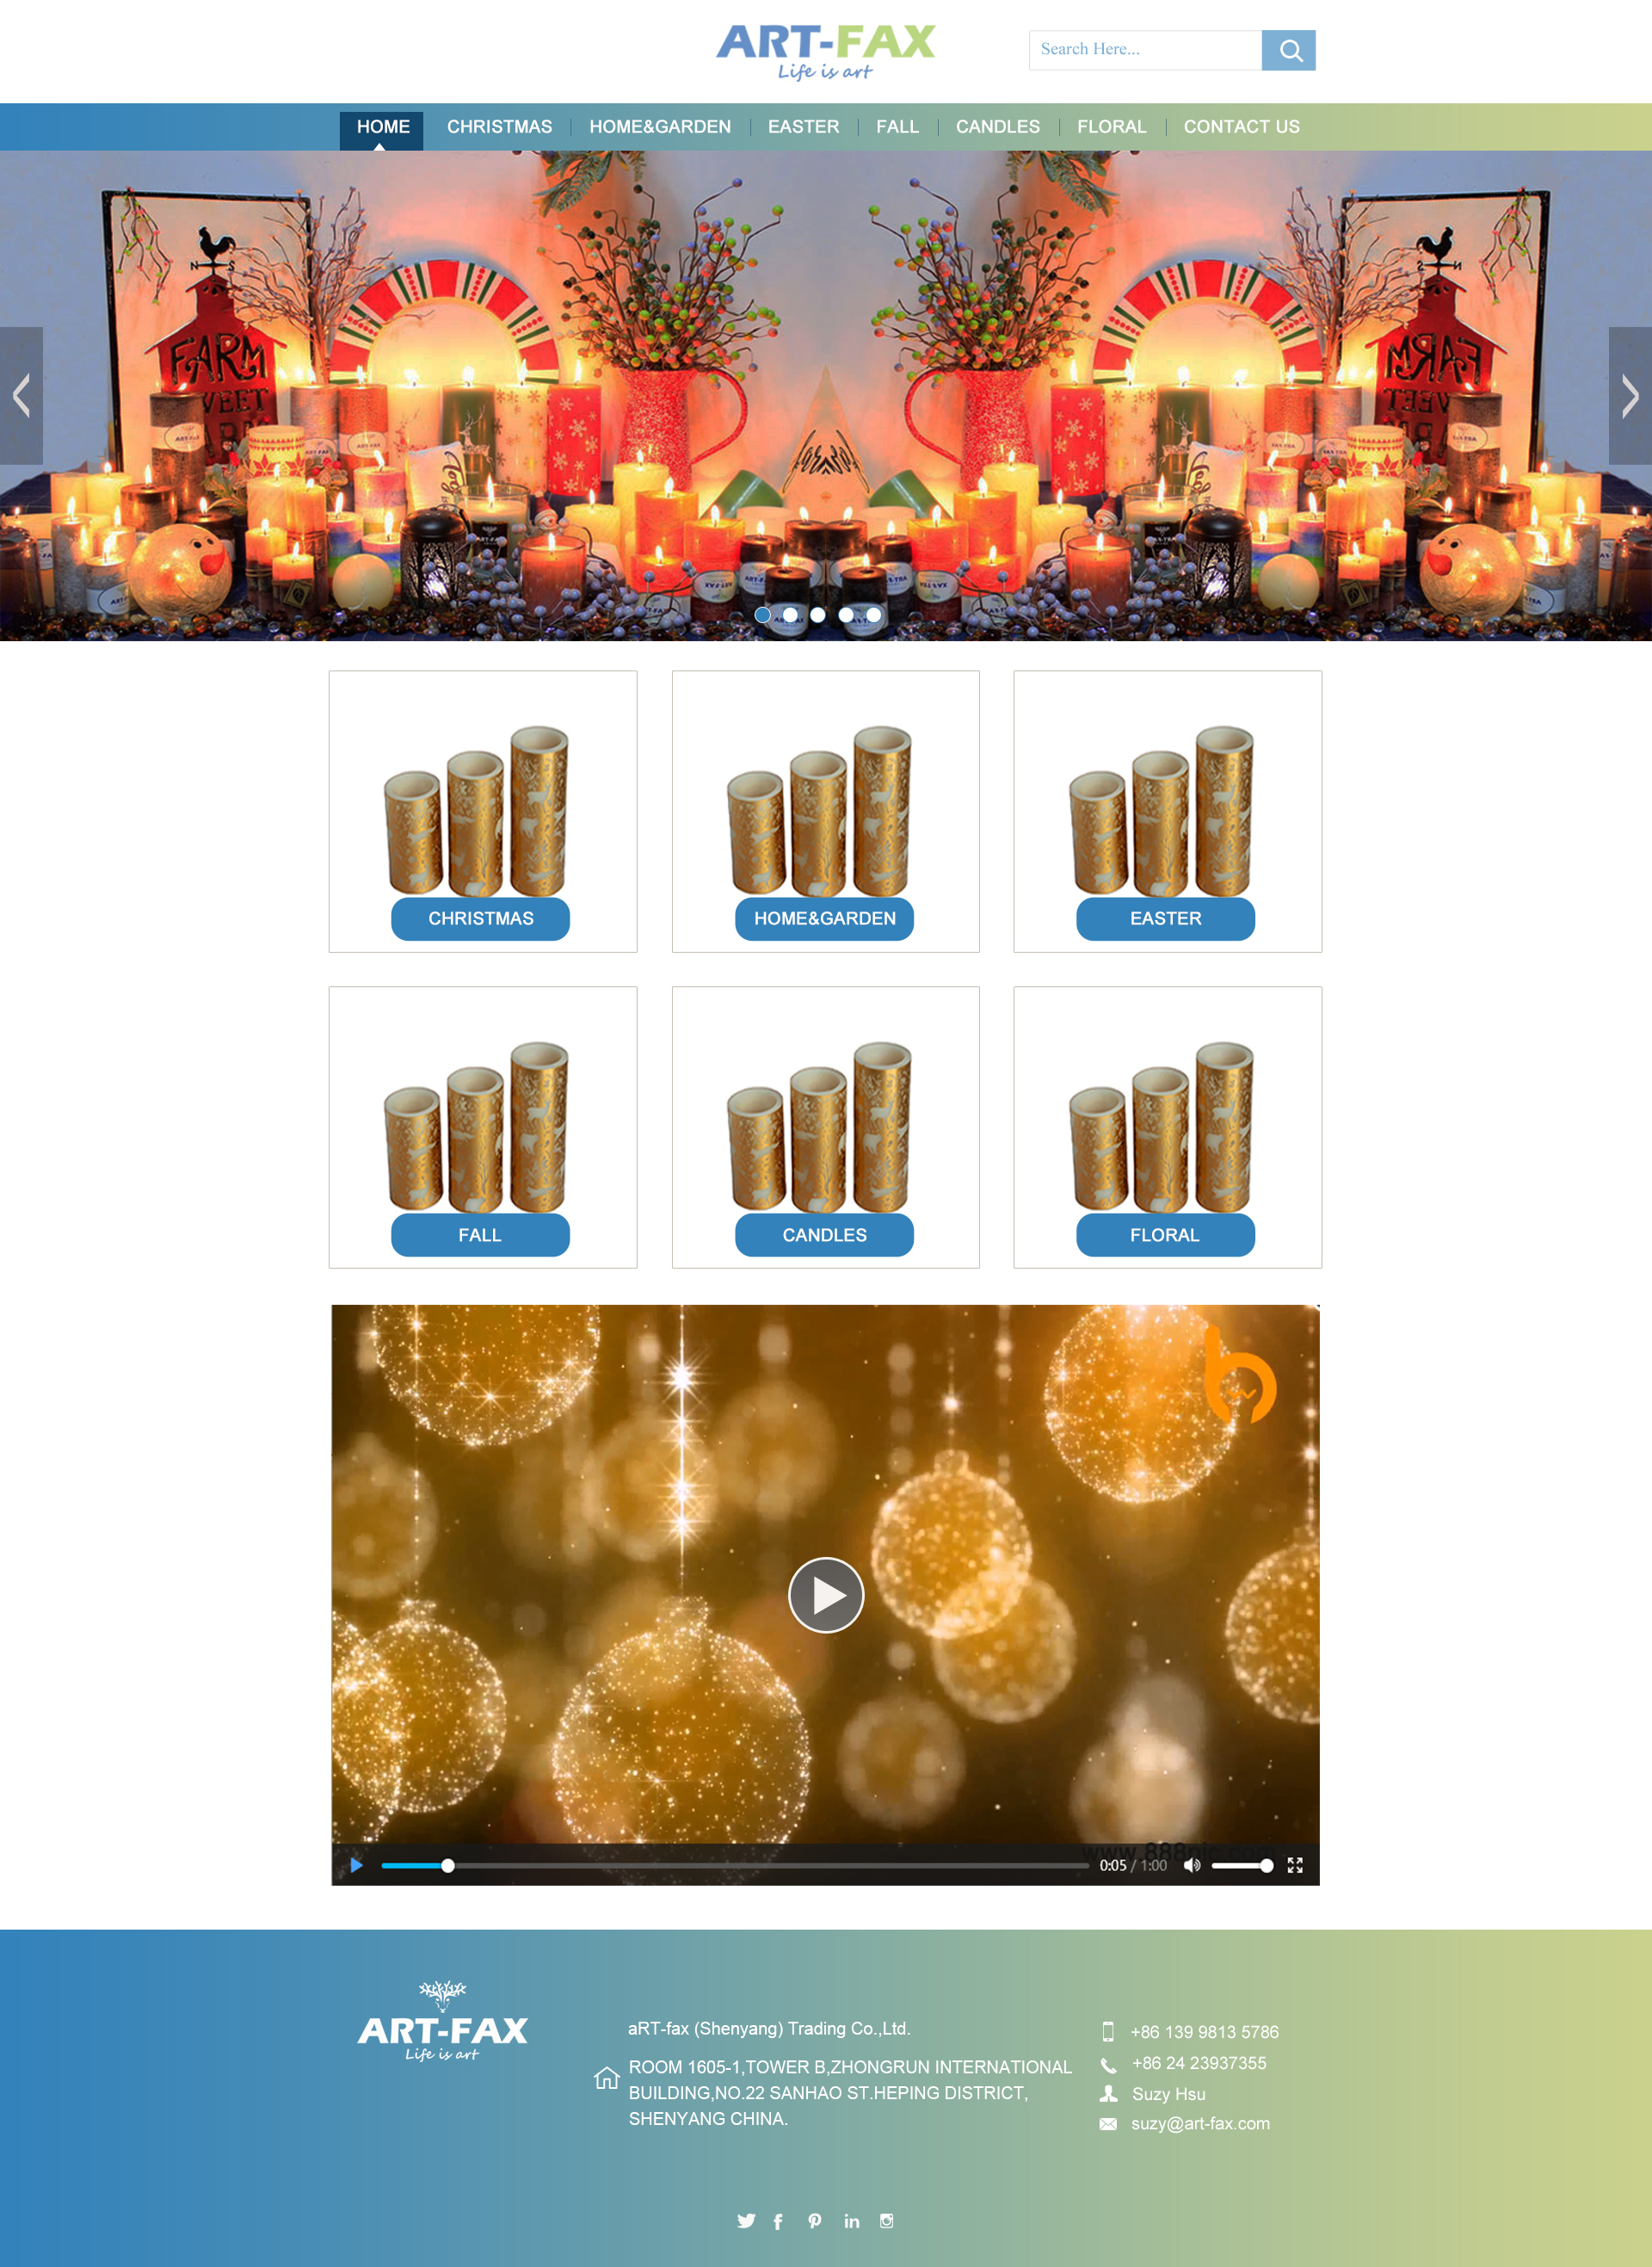Click the CHRISTMAS category tab
Image resolution: width=1652 pixels, height=2267 pixels.
click(498, 125)
